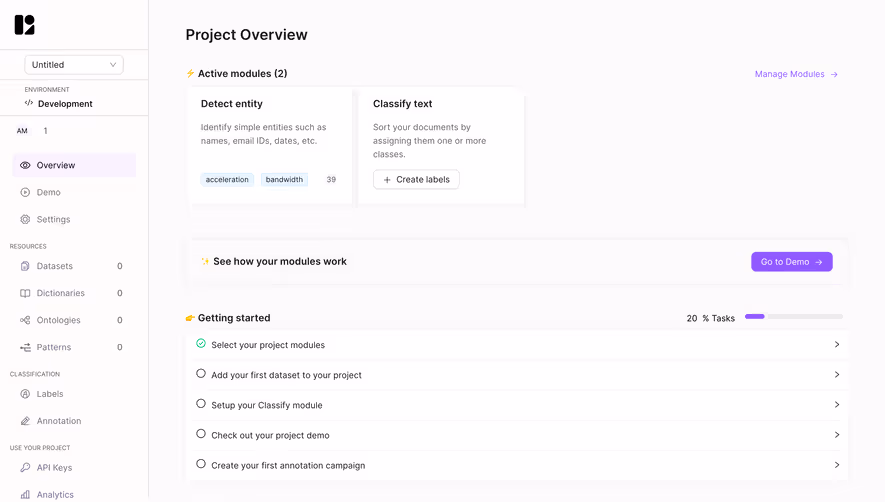Open Labels in the sidebar
The width and height of the screenshot is (885, 502).
74,394
